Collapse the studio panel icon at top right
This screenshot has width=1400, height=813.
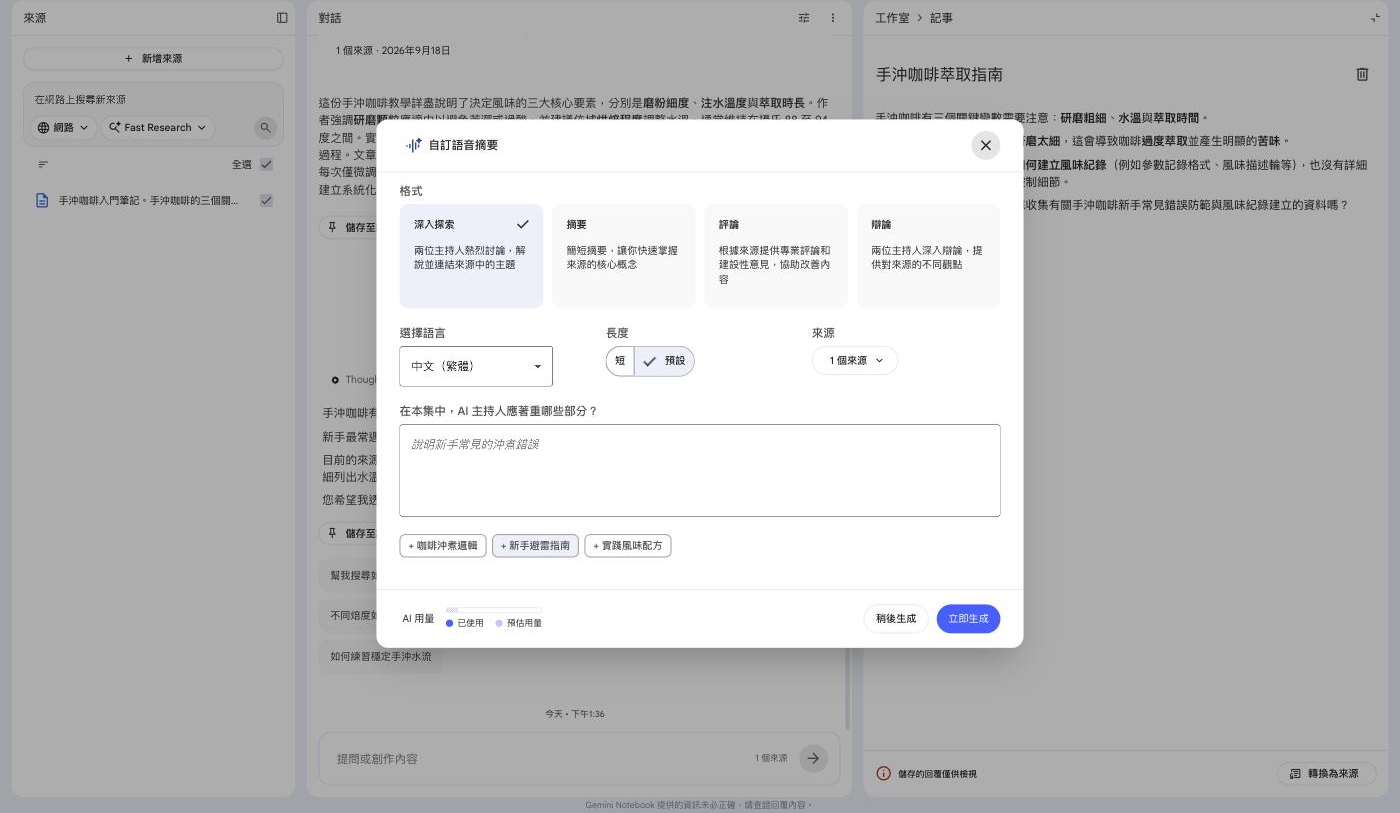1375,18
